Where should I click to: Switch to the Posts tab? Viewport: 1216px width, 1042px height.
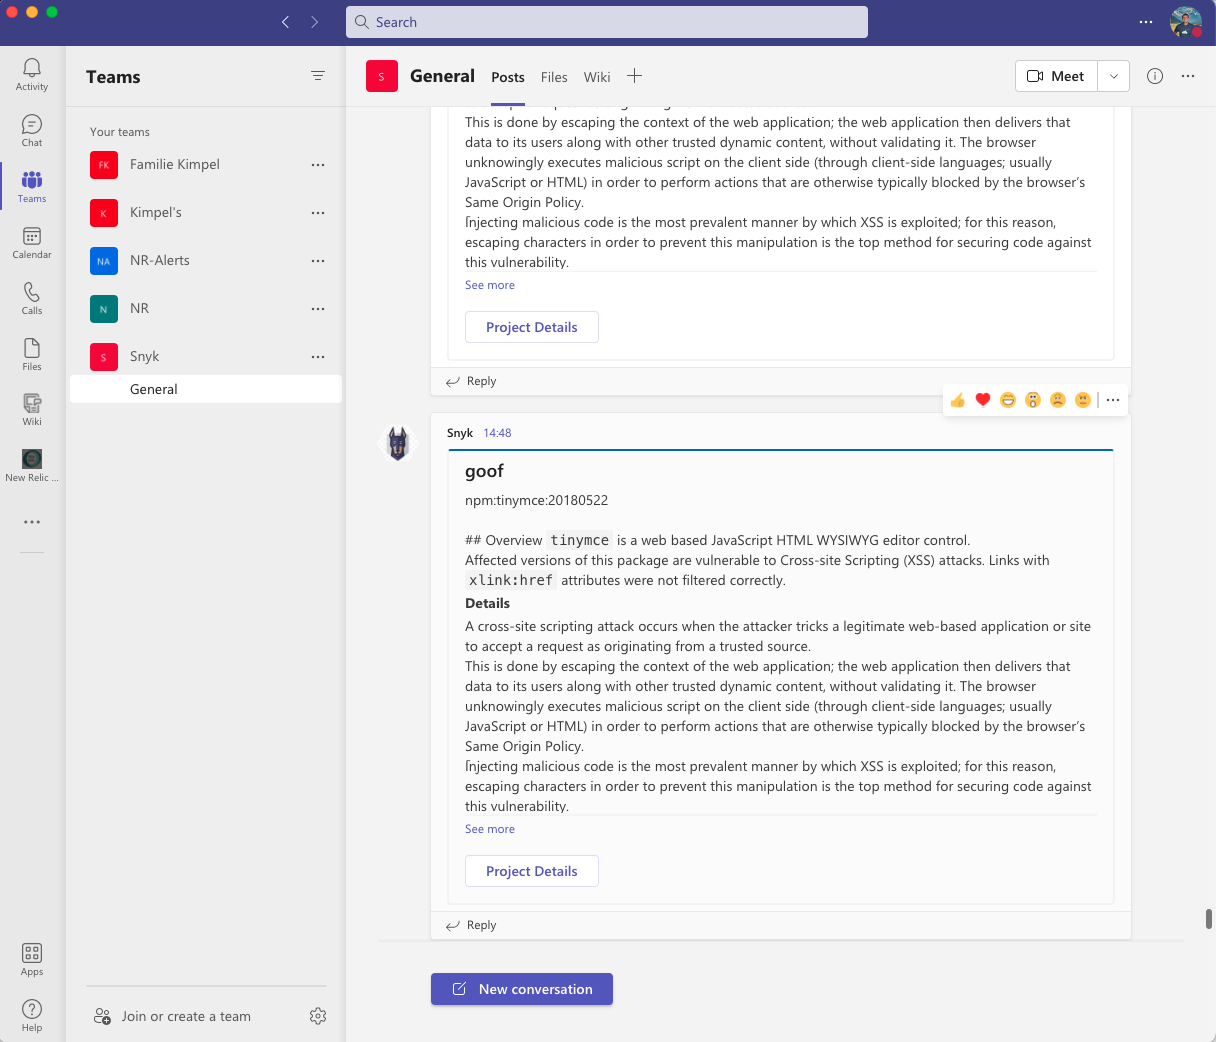[x=508, y=77]
